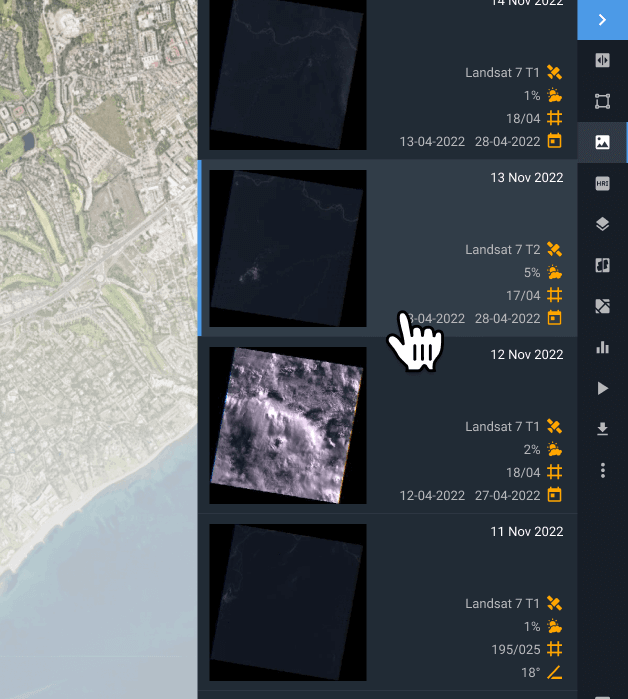The width and height of the screenshot is (628, 699).
Task: Click cloud icon in 14 Nov scene
Action: click(554, 95)
